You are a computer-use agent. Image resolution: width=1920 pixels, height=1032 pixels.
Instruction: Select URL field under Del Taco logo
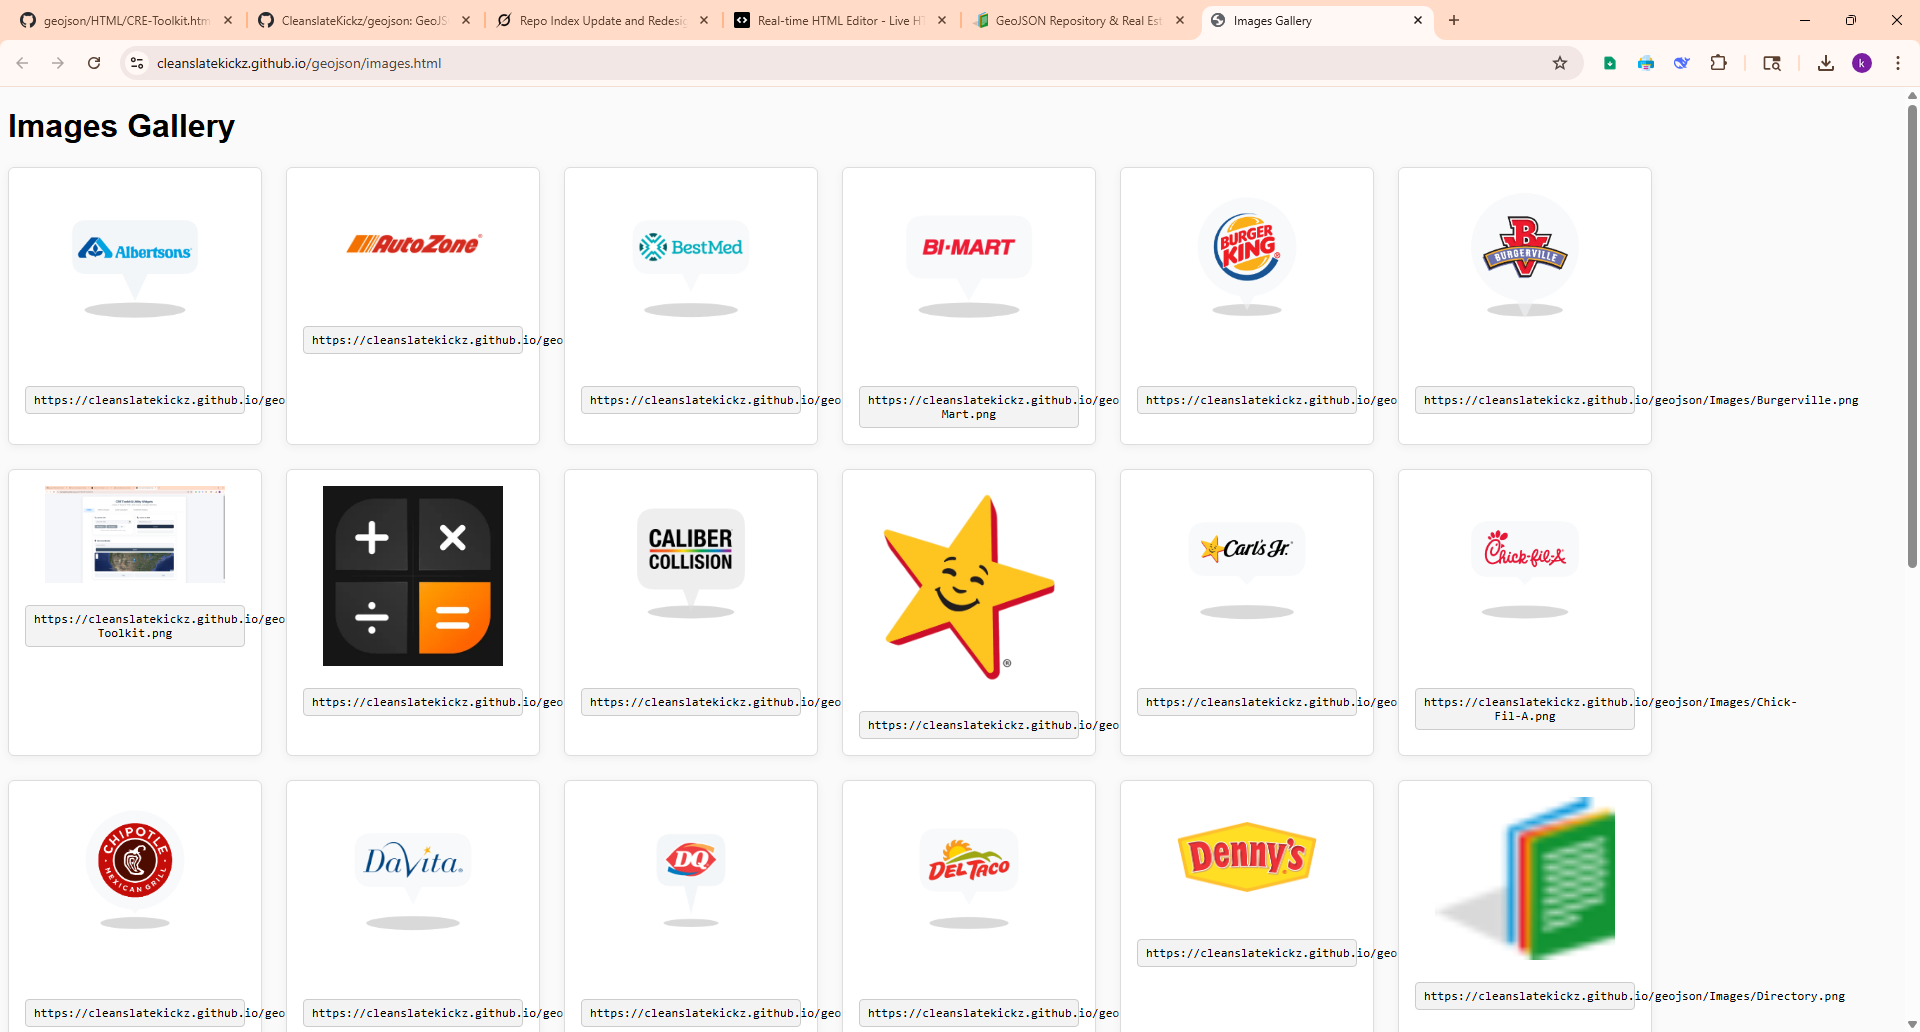pos(969,1013)
